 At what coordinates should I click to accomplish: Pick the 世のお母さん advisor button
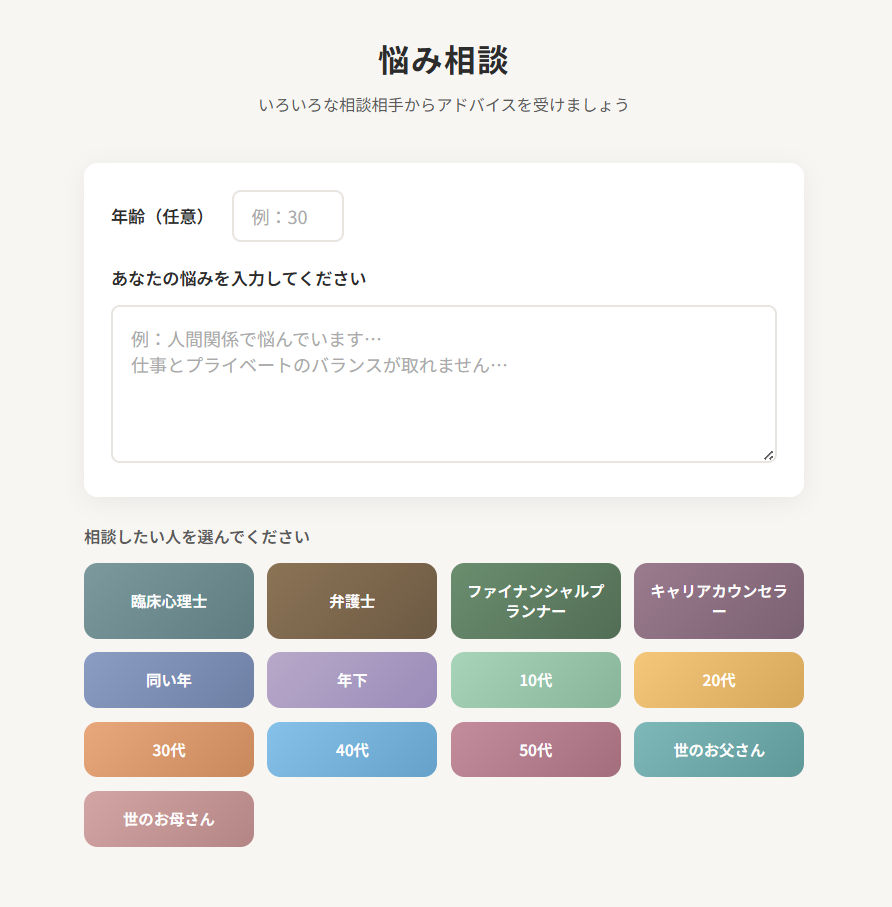[x=169, y=819]
